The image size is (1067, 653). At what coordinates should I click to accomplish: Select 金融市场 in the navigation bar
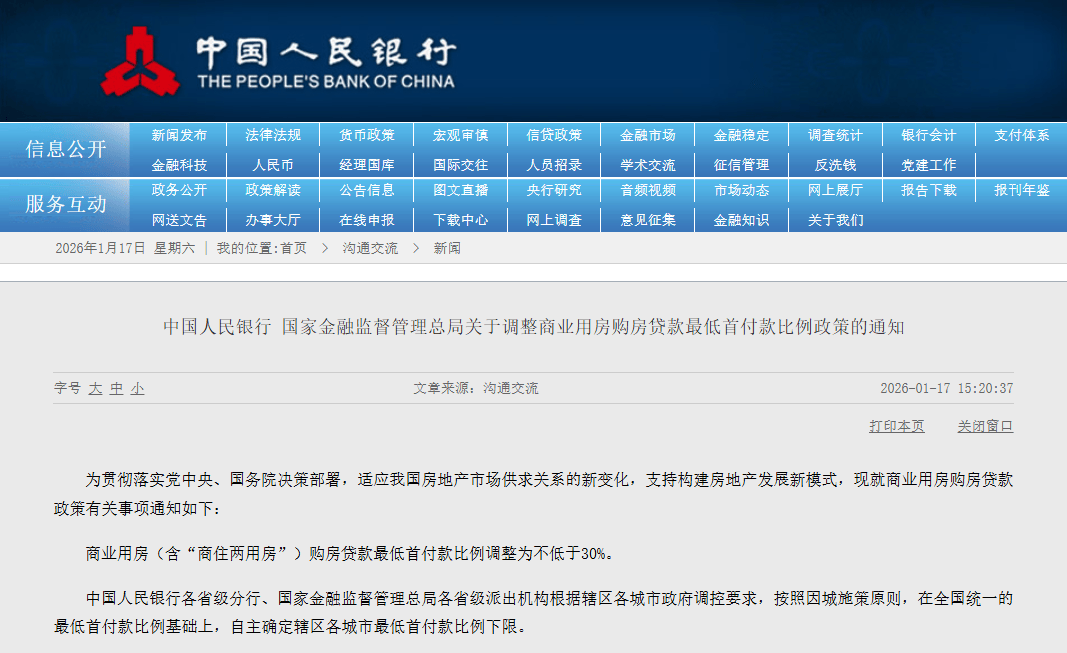click(647, 135)
